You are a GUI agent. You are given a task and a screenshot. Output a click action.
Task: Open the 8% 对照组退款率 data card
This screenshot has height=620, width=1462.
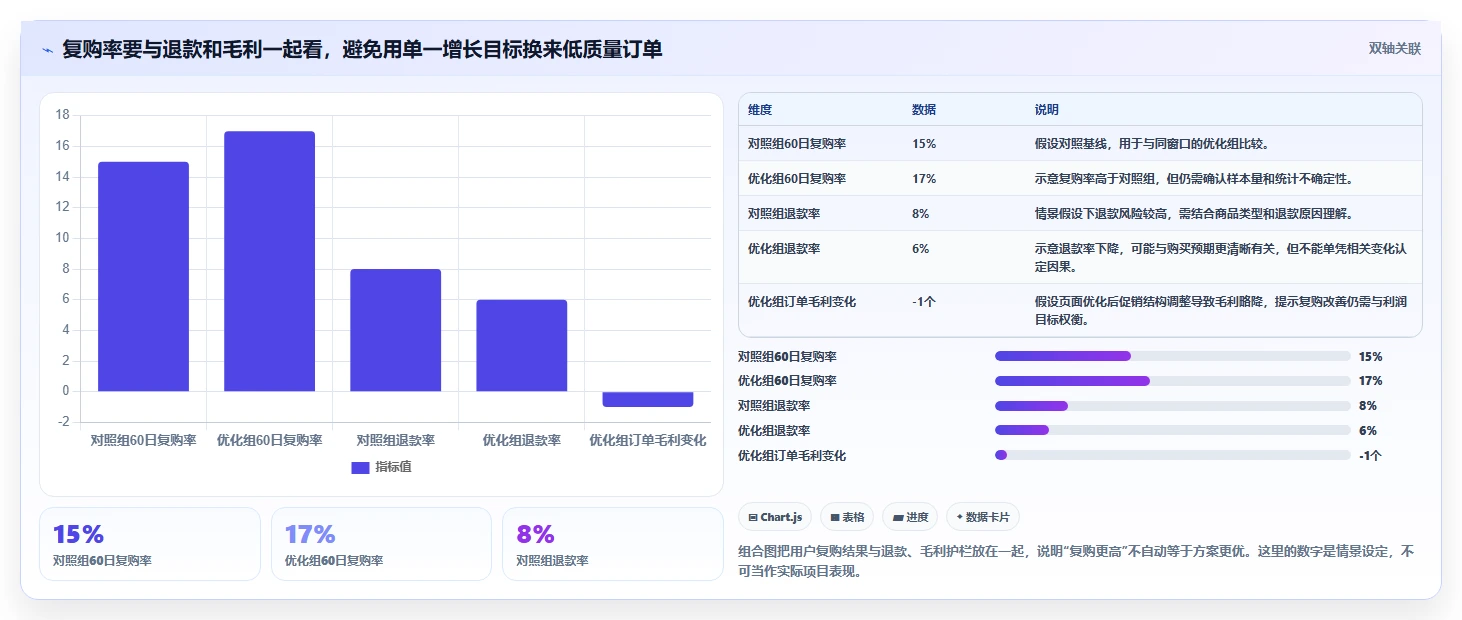click(x=612, y=544)
